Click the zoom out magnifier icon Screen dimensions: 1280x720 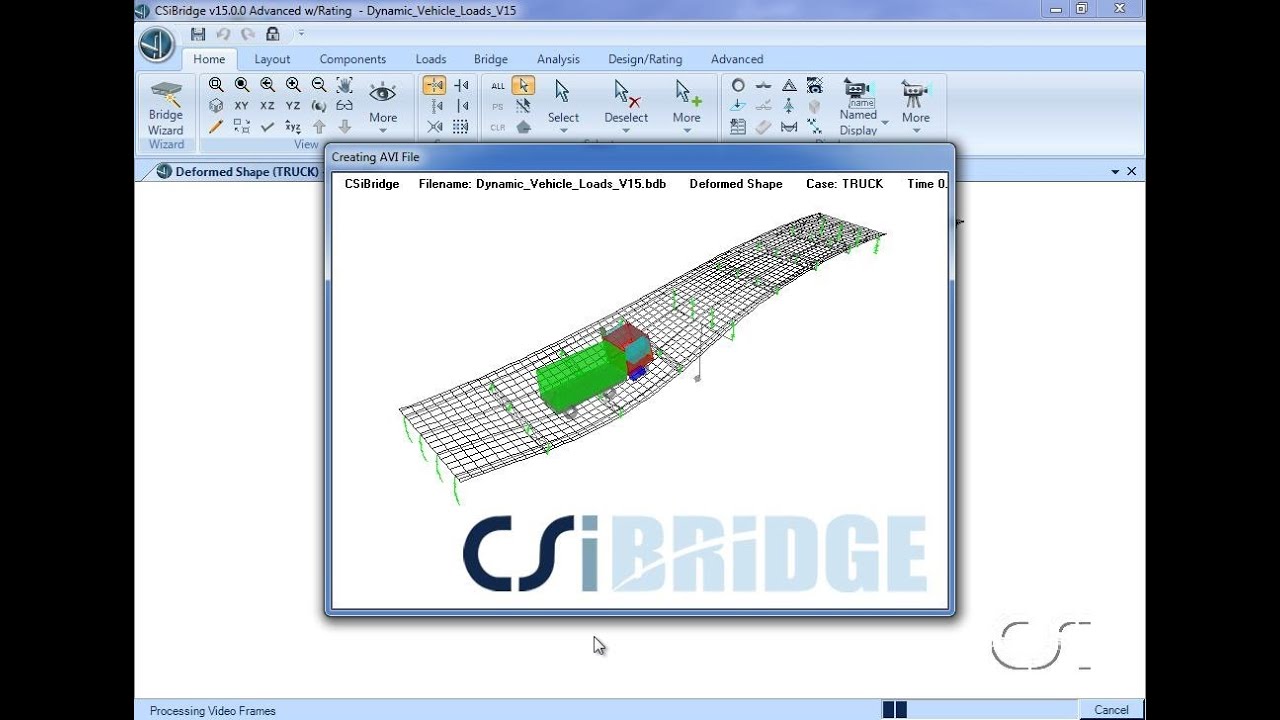(319, 85)
